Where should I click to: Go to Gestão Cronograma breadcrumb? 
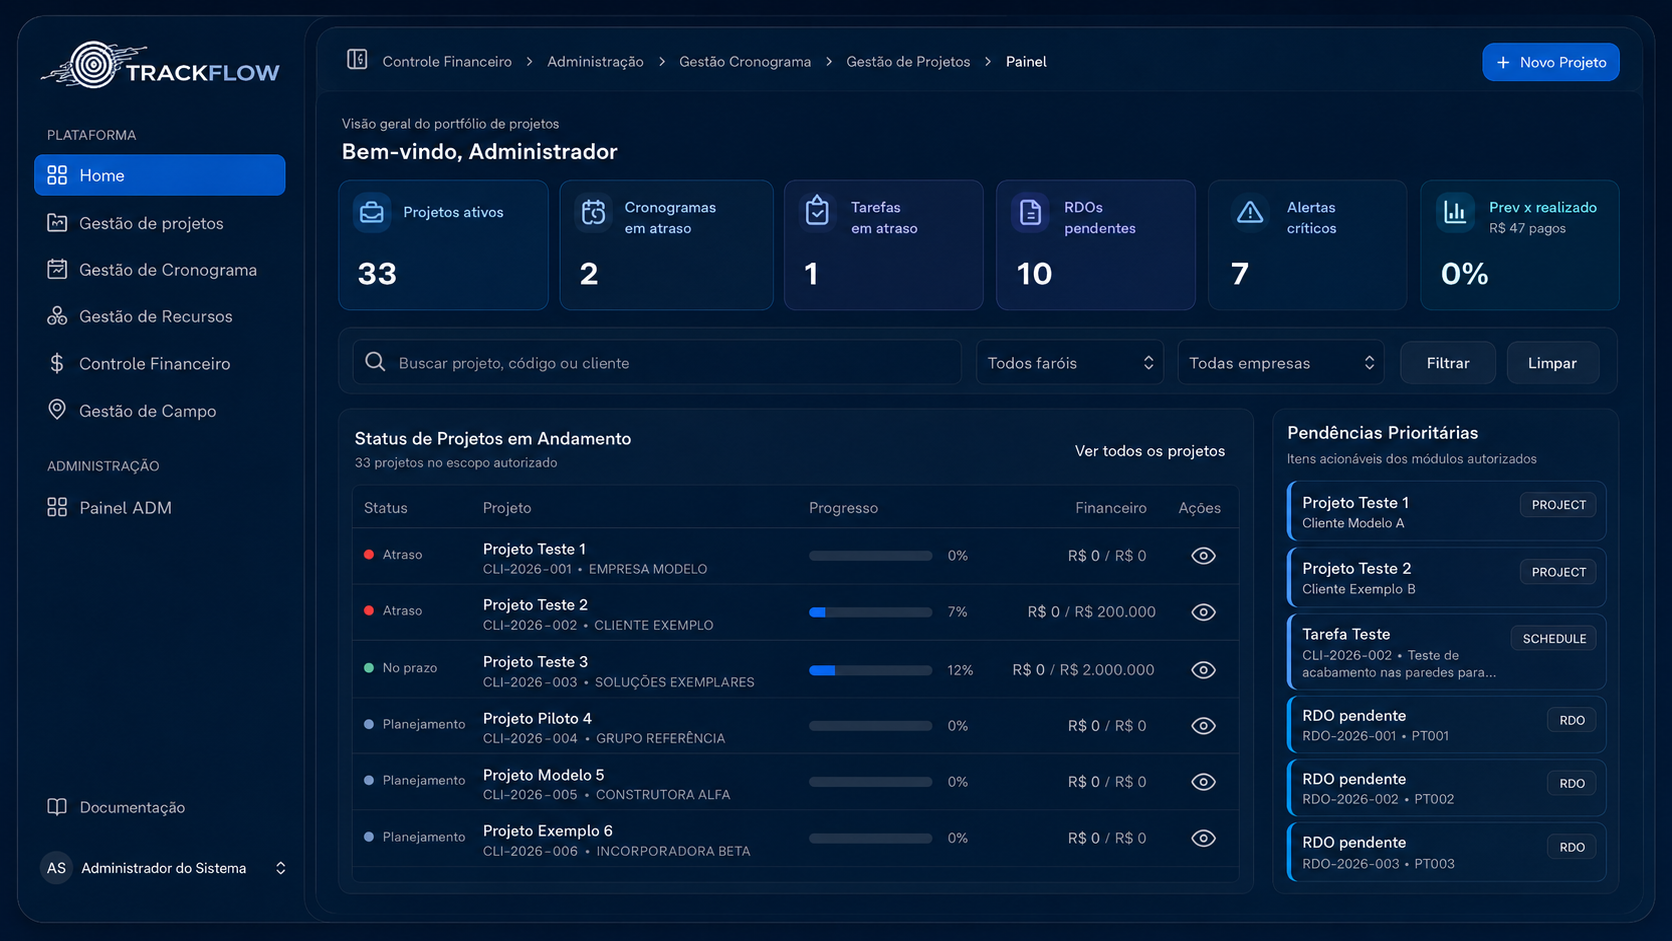pos(745,61)
